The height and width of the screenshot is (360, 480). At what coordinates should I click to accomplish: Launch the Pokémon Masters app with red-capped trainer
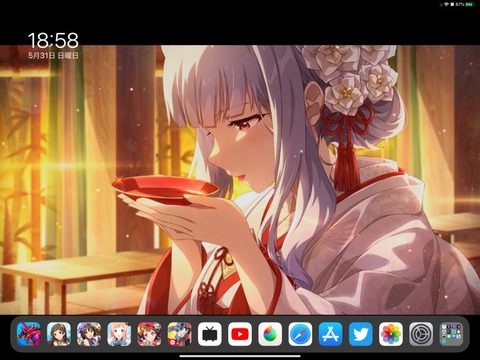[180, 334]
